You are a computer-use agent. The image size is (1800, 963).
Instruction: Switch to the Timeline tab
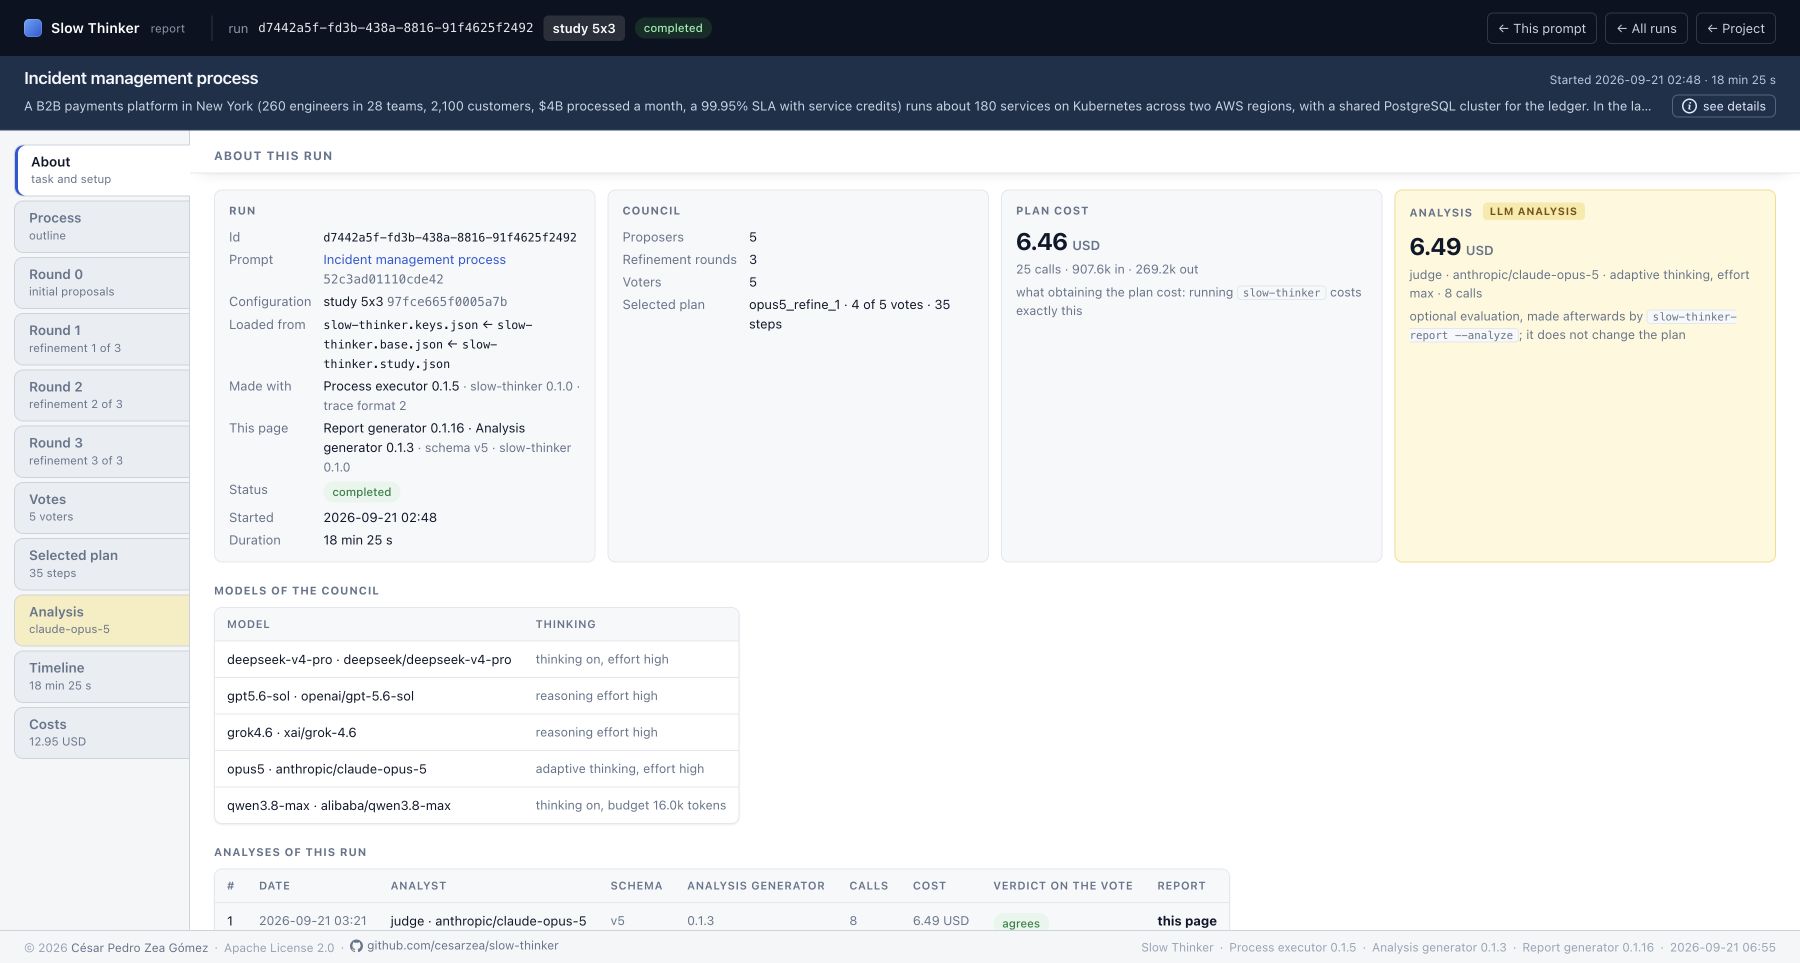102,676
